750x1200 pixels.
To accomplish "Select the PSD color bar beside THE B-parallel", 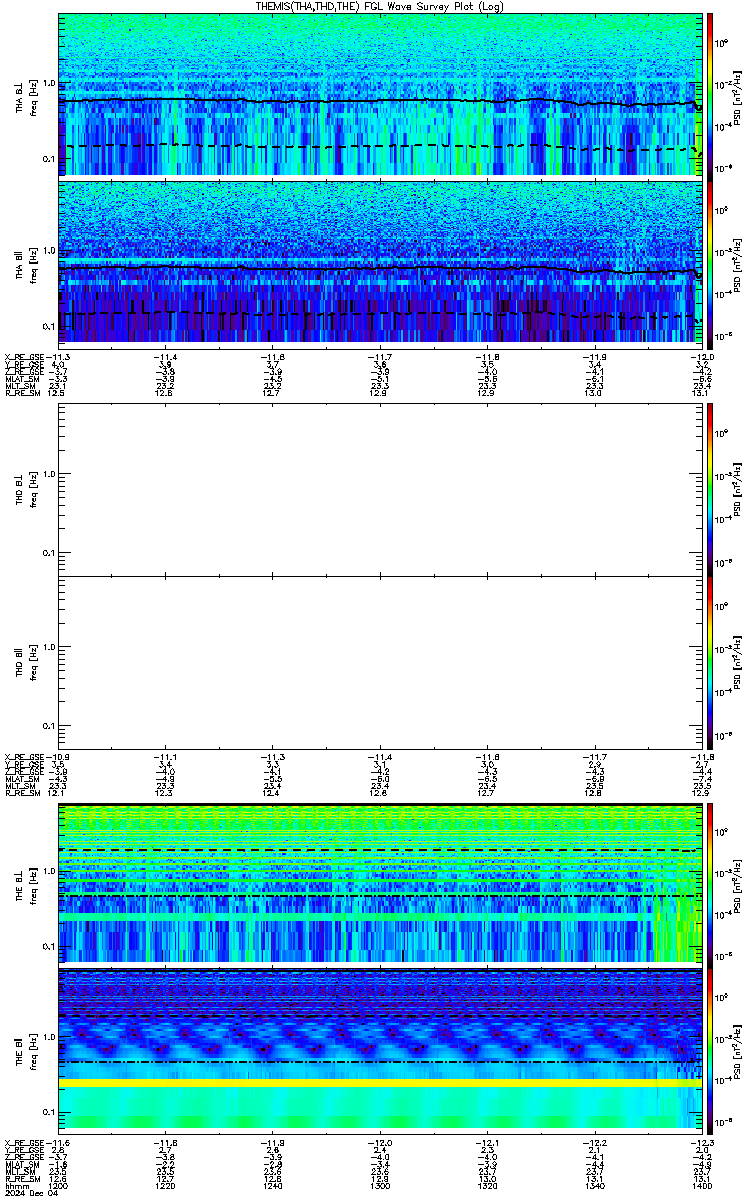I will click(x=710, y=1053).
